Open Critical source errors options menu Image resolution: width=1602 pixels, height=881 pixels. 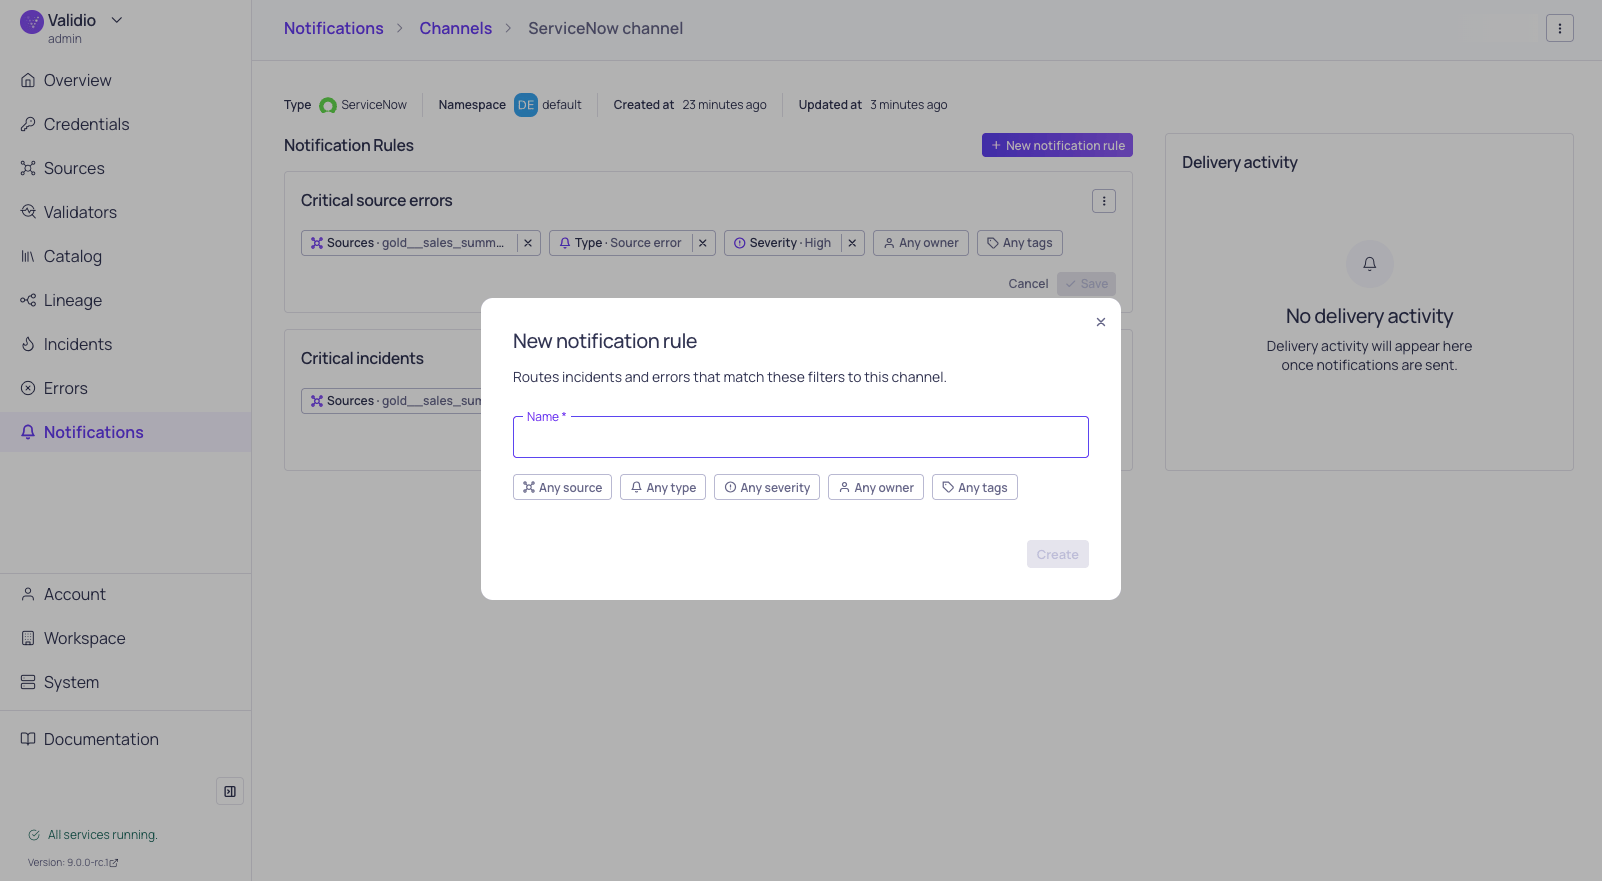(1104, 201)
